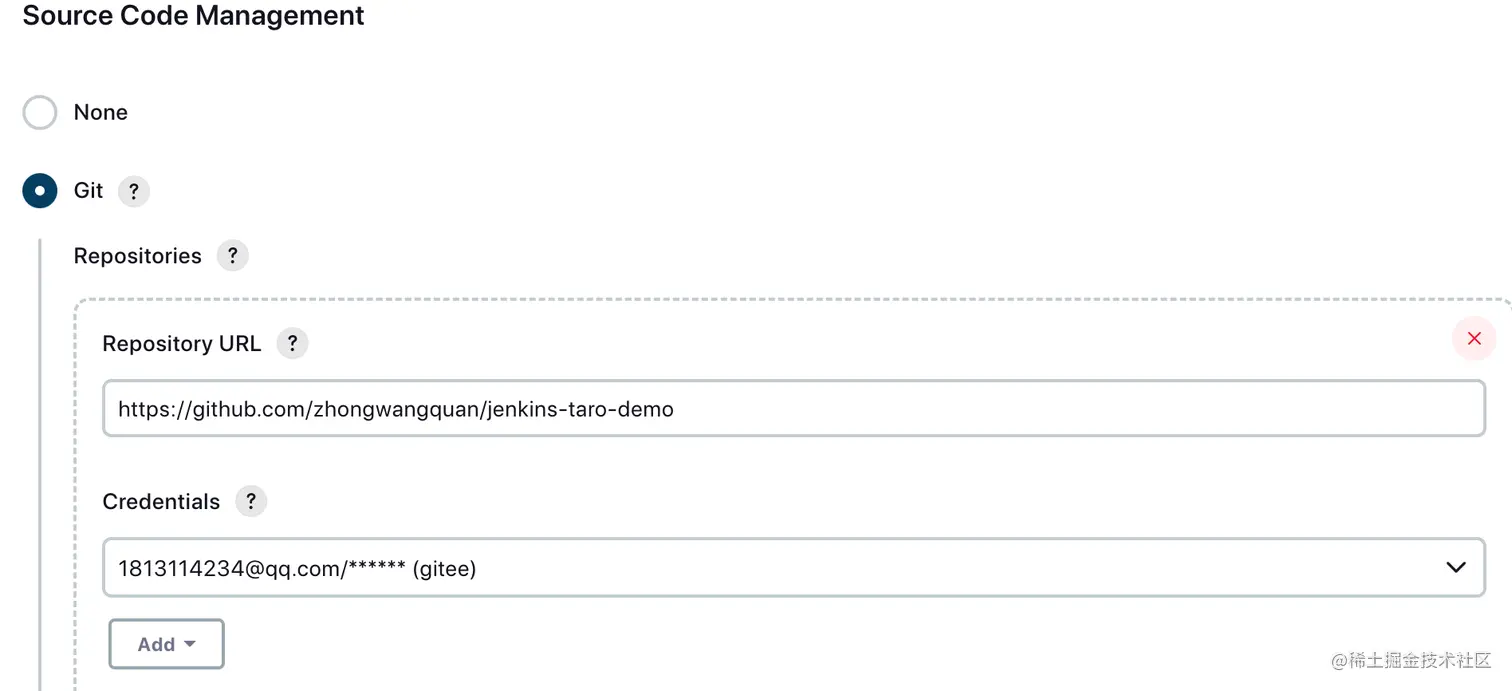Select the None radio button
This screenshot has width=1512, height=691.
coord(40,113)
